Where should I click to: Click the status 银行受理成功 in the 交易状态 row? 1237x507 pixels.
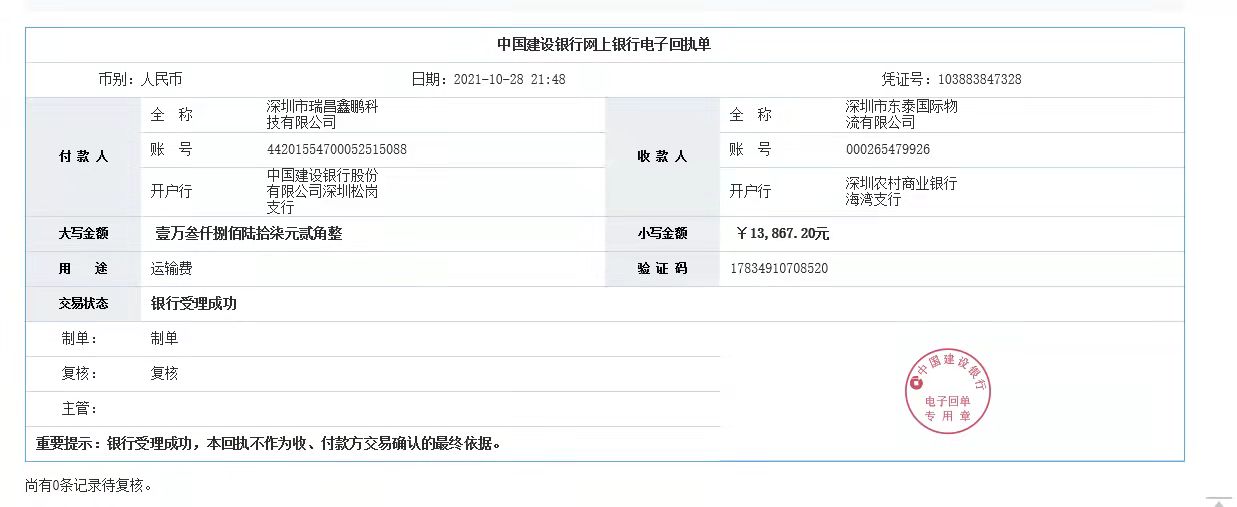194,303
